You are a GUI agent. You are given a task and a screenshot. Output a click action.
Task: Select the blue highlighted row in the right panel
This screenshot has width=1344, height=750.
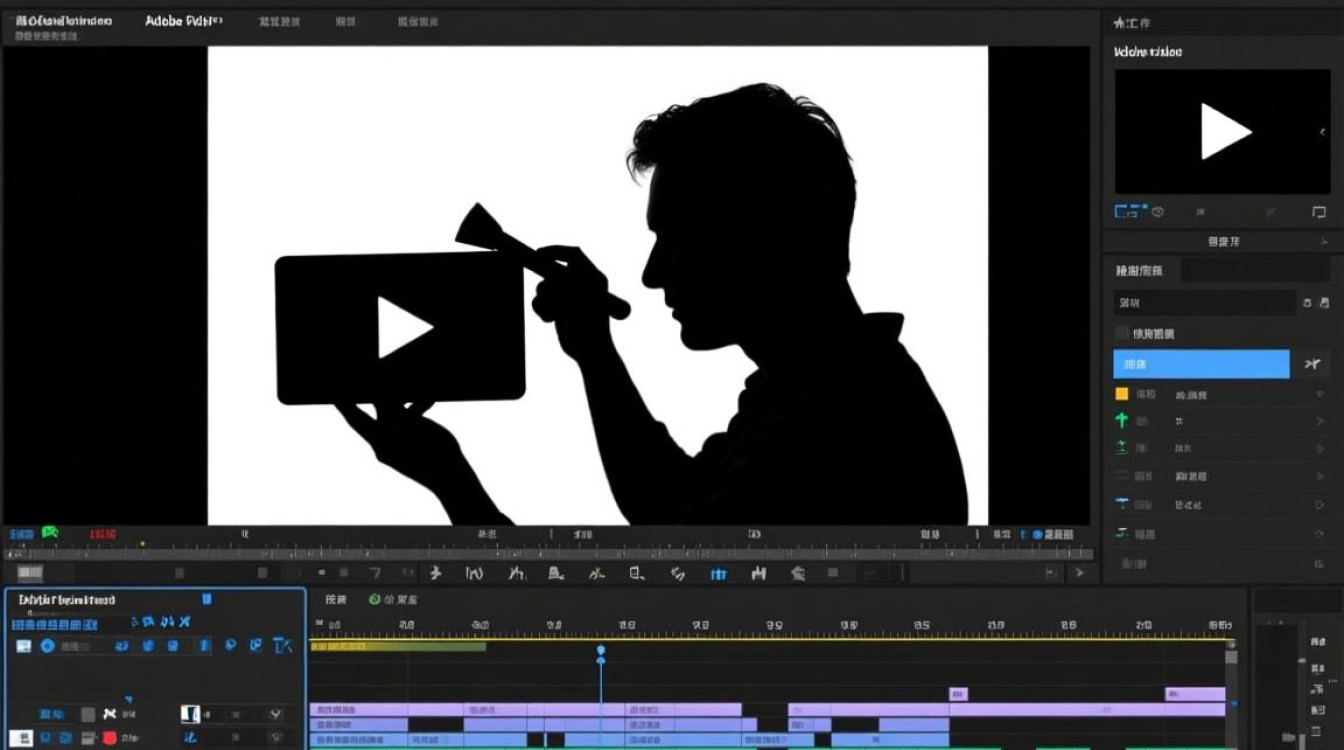tap(1201, 364)
